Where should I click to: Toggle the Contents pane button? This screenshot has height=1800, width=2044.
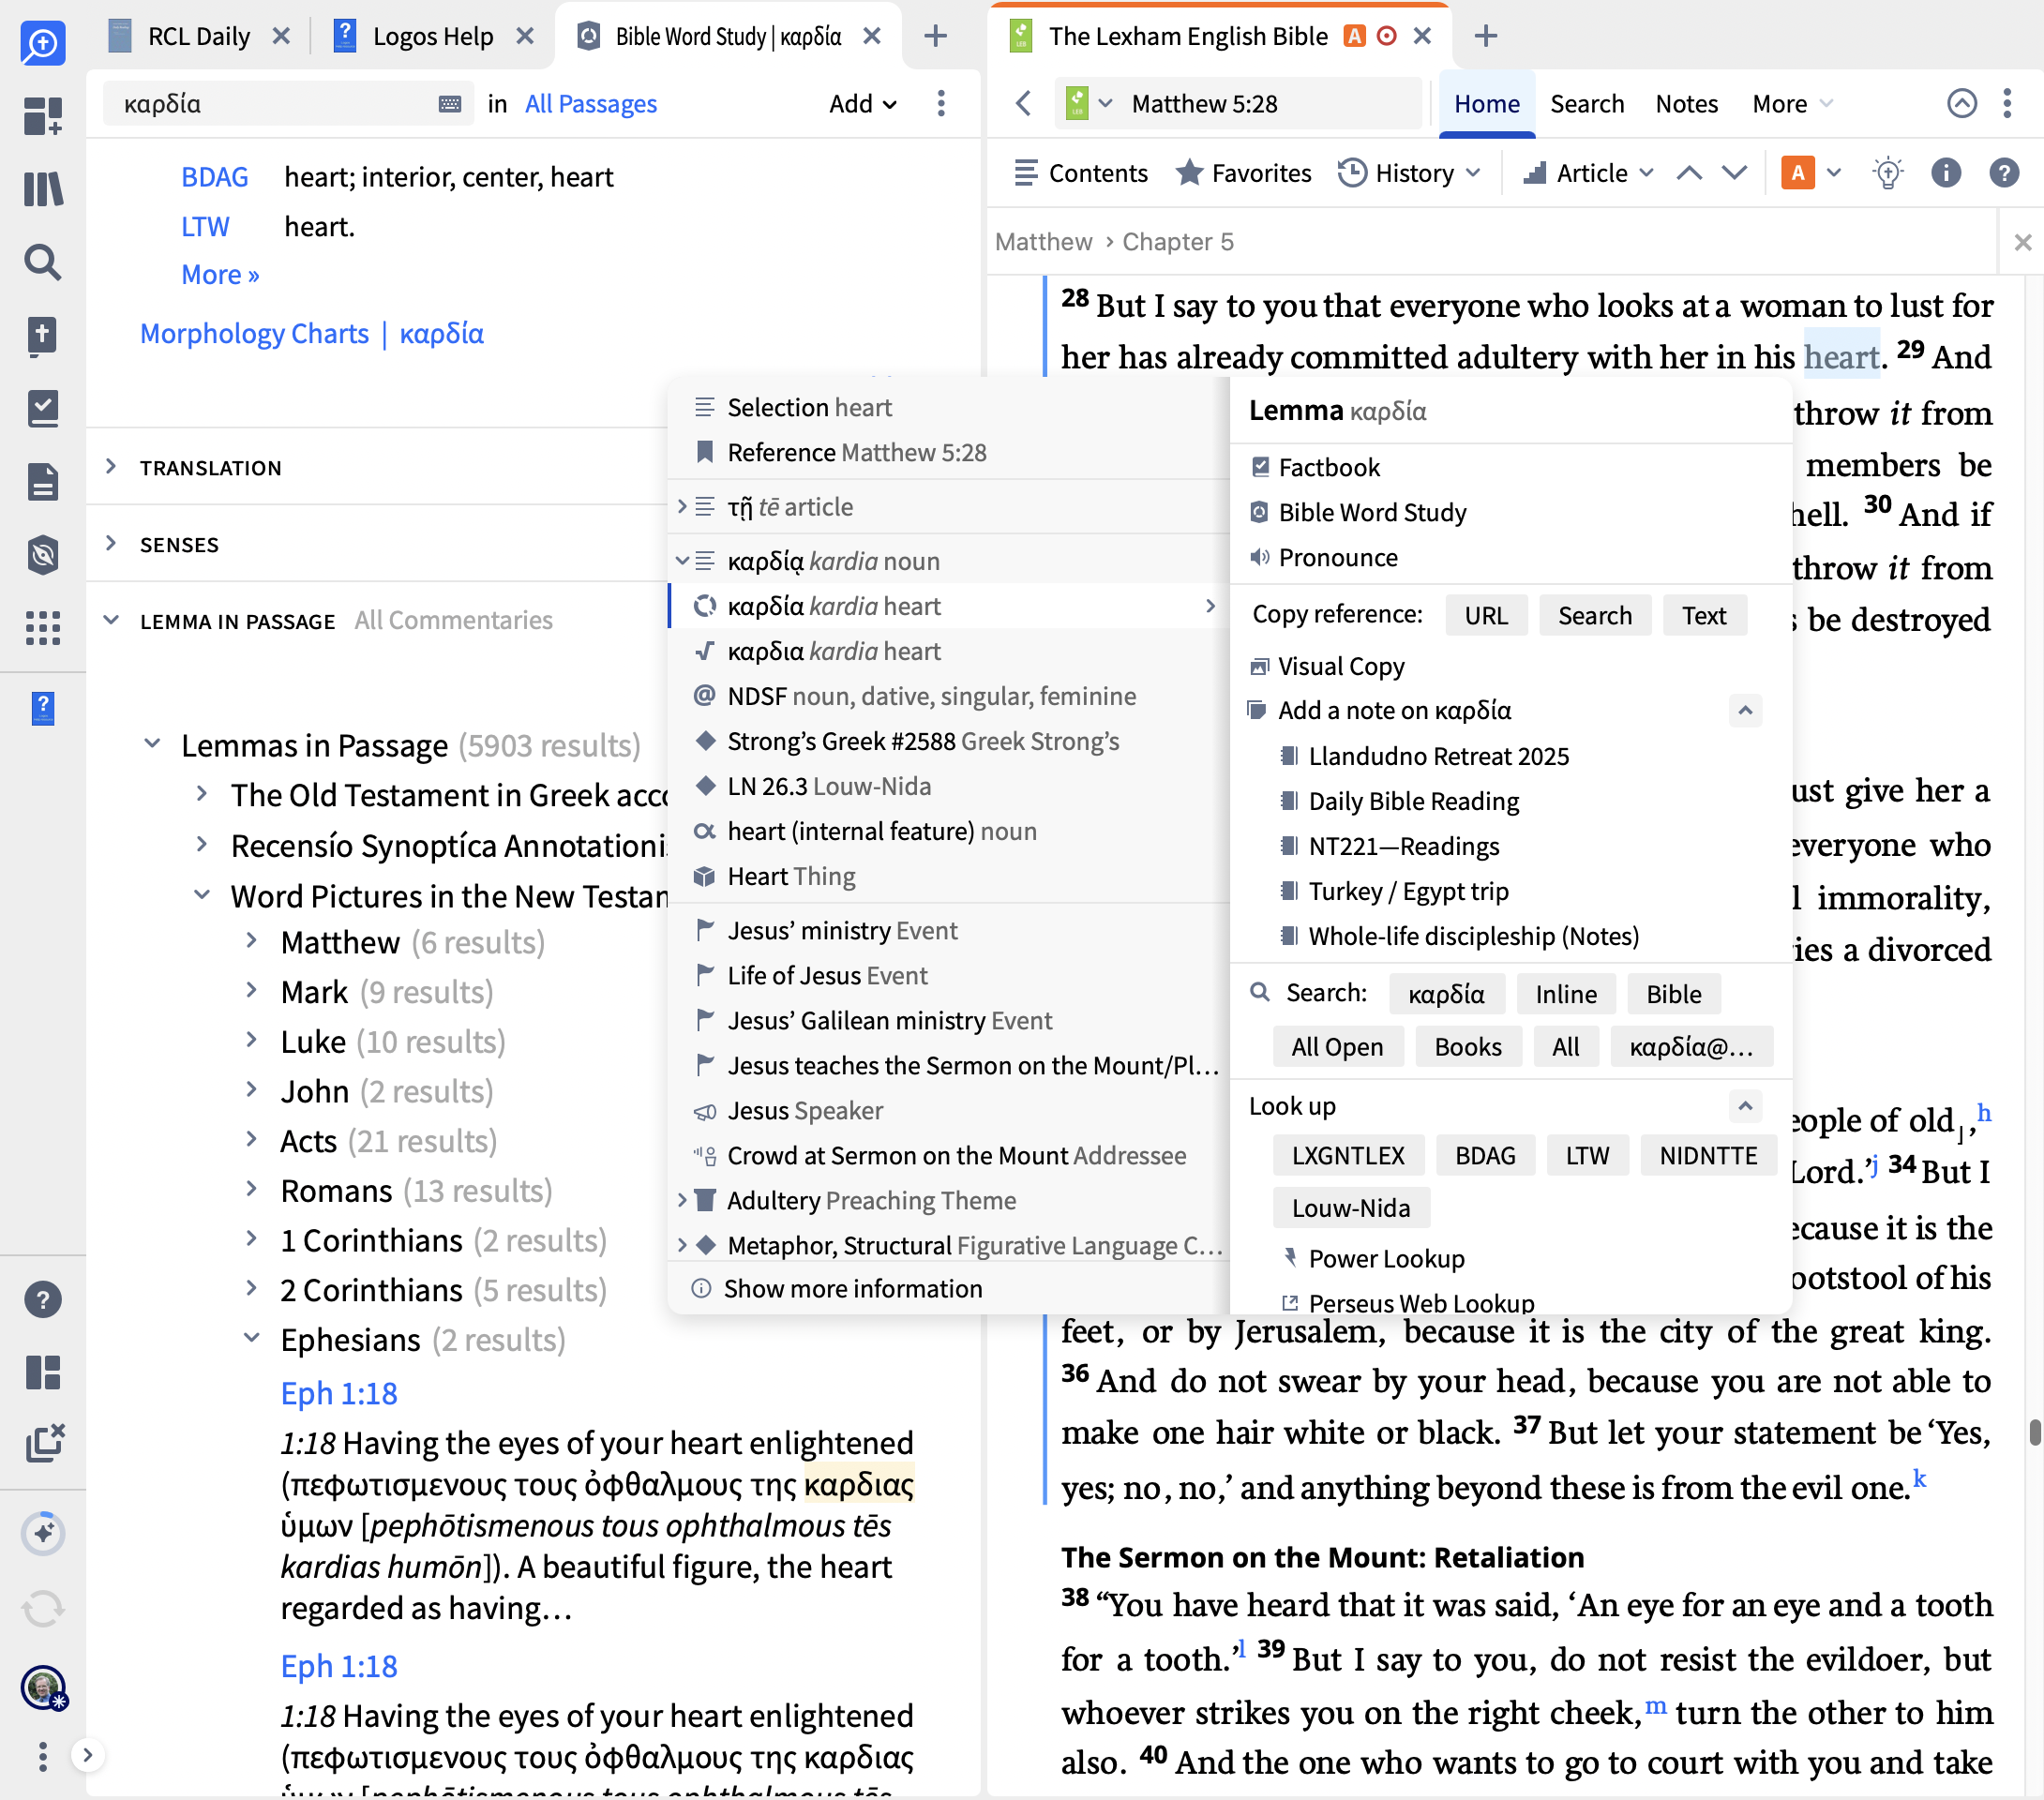pyautogui.click(x=1080, y=173)
